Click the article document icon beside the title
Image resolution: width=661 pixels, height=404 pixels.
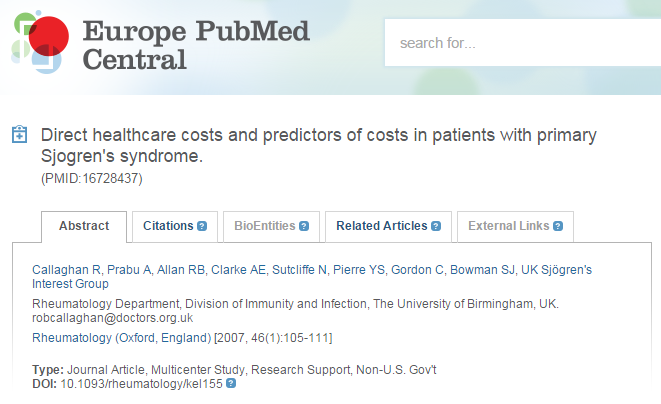[x=19, y=135]
